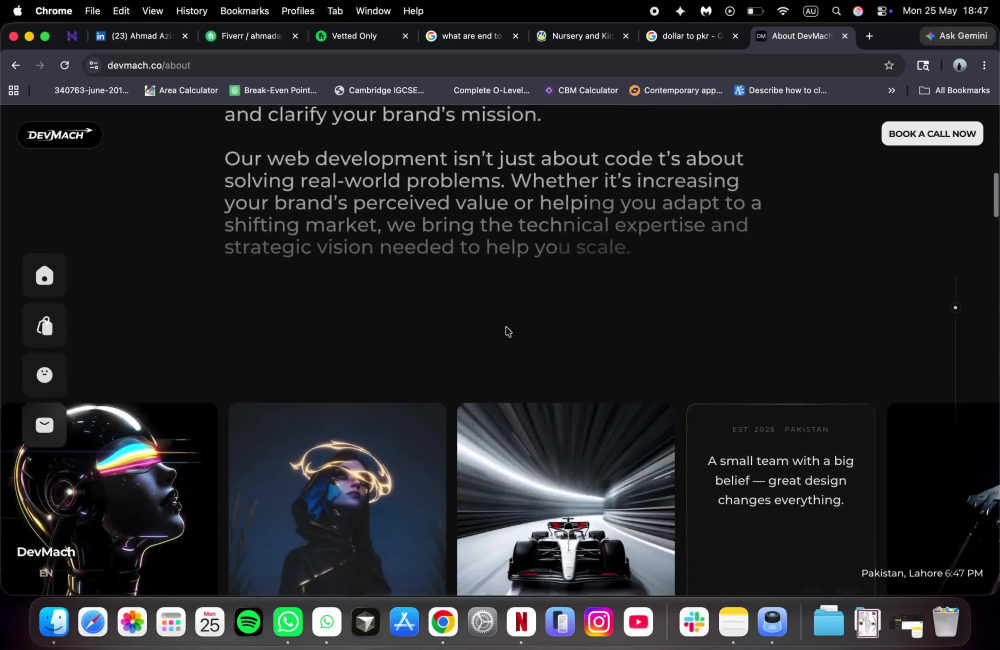Open the CBM Calculator bookmark

pyautogui.click(x=581, y=91)
